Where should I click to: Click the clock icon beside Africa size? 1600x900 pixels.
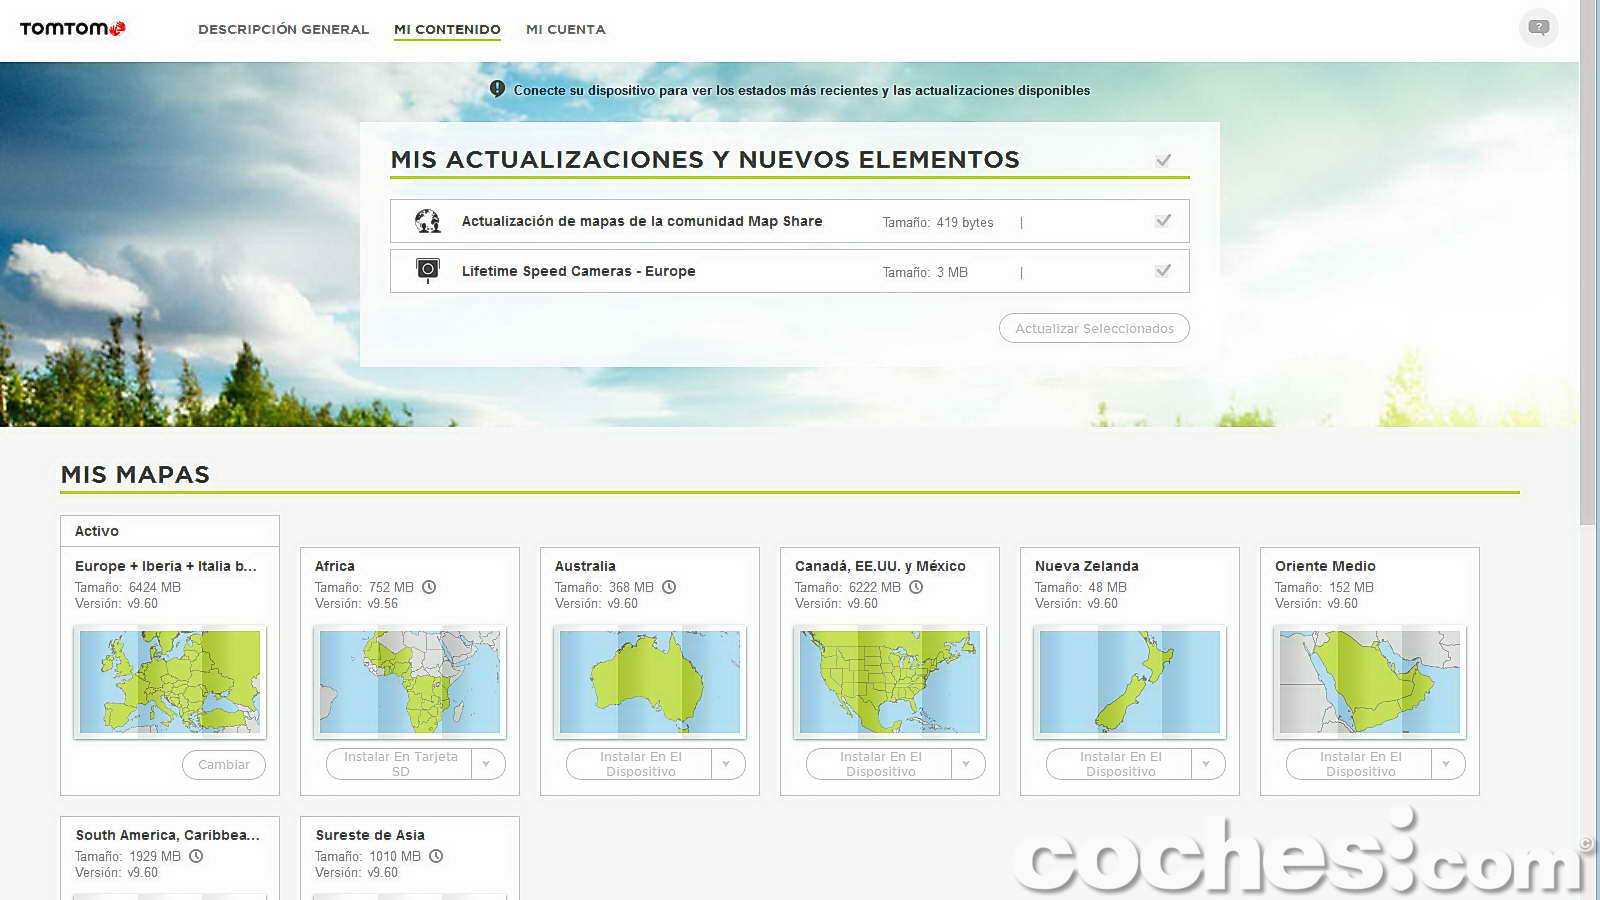[x=429, y=587]
